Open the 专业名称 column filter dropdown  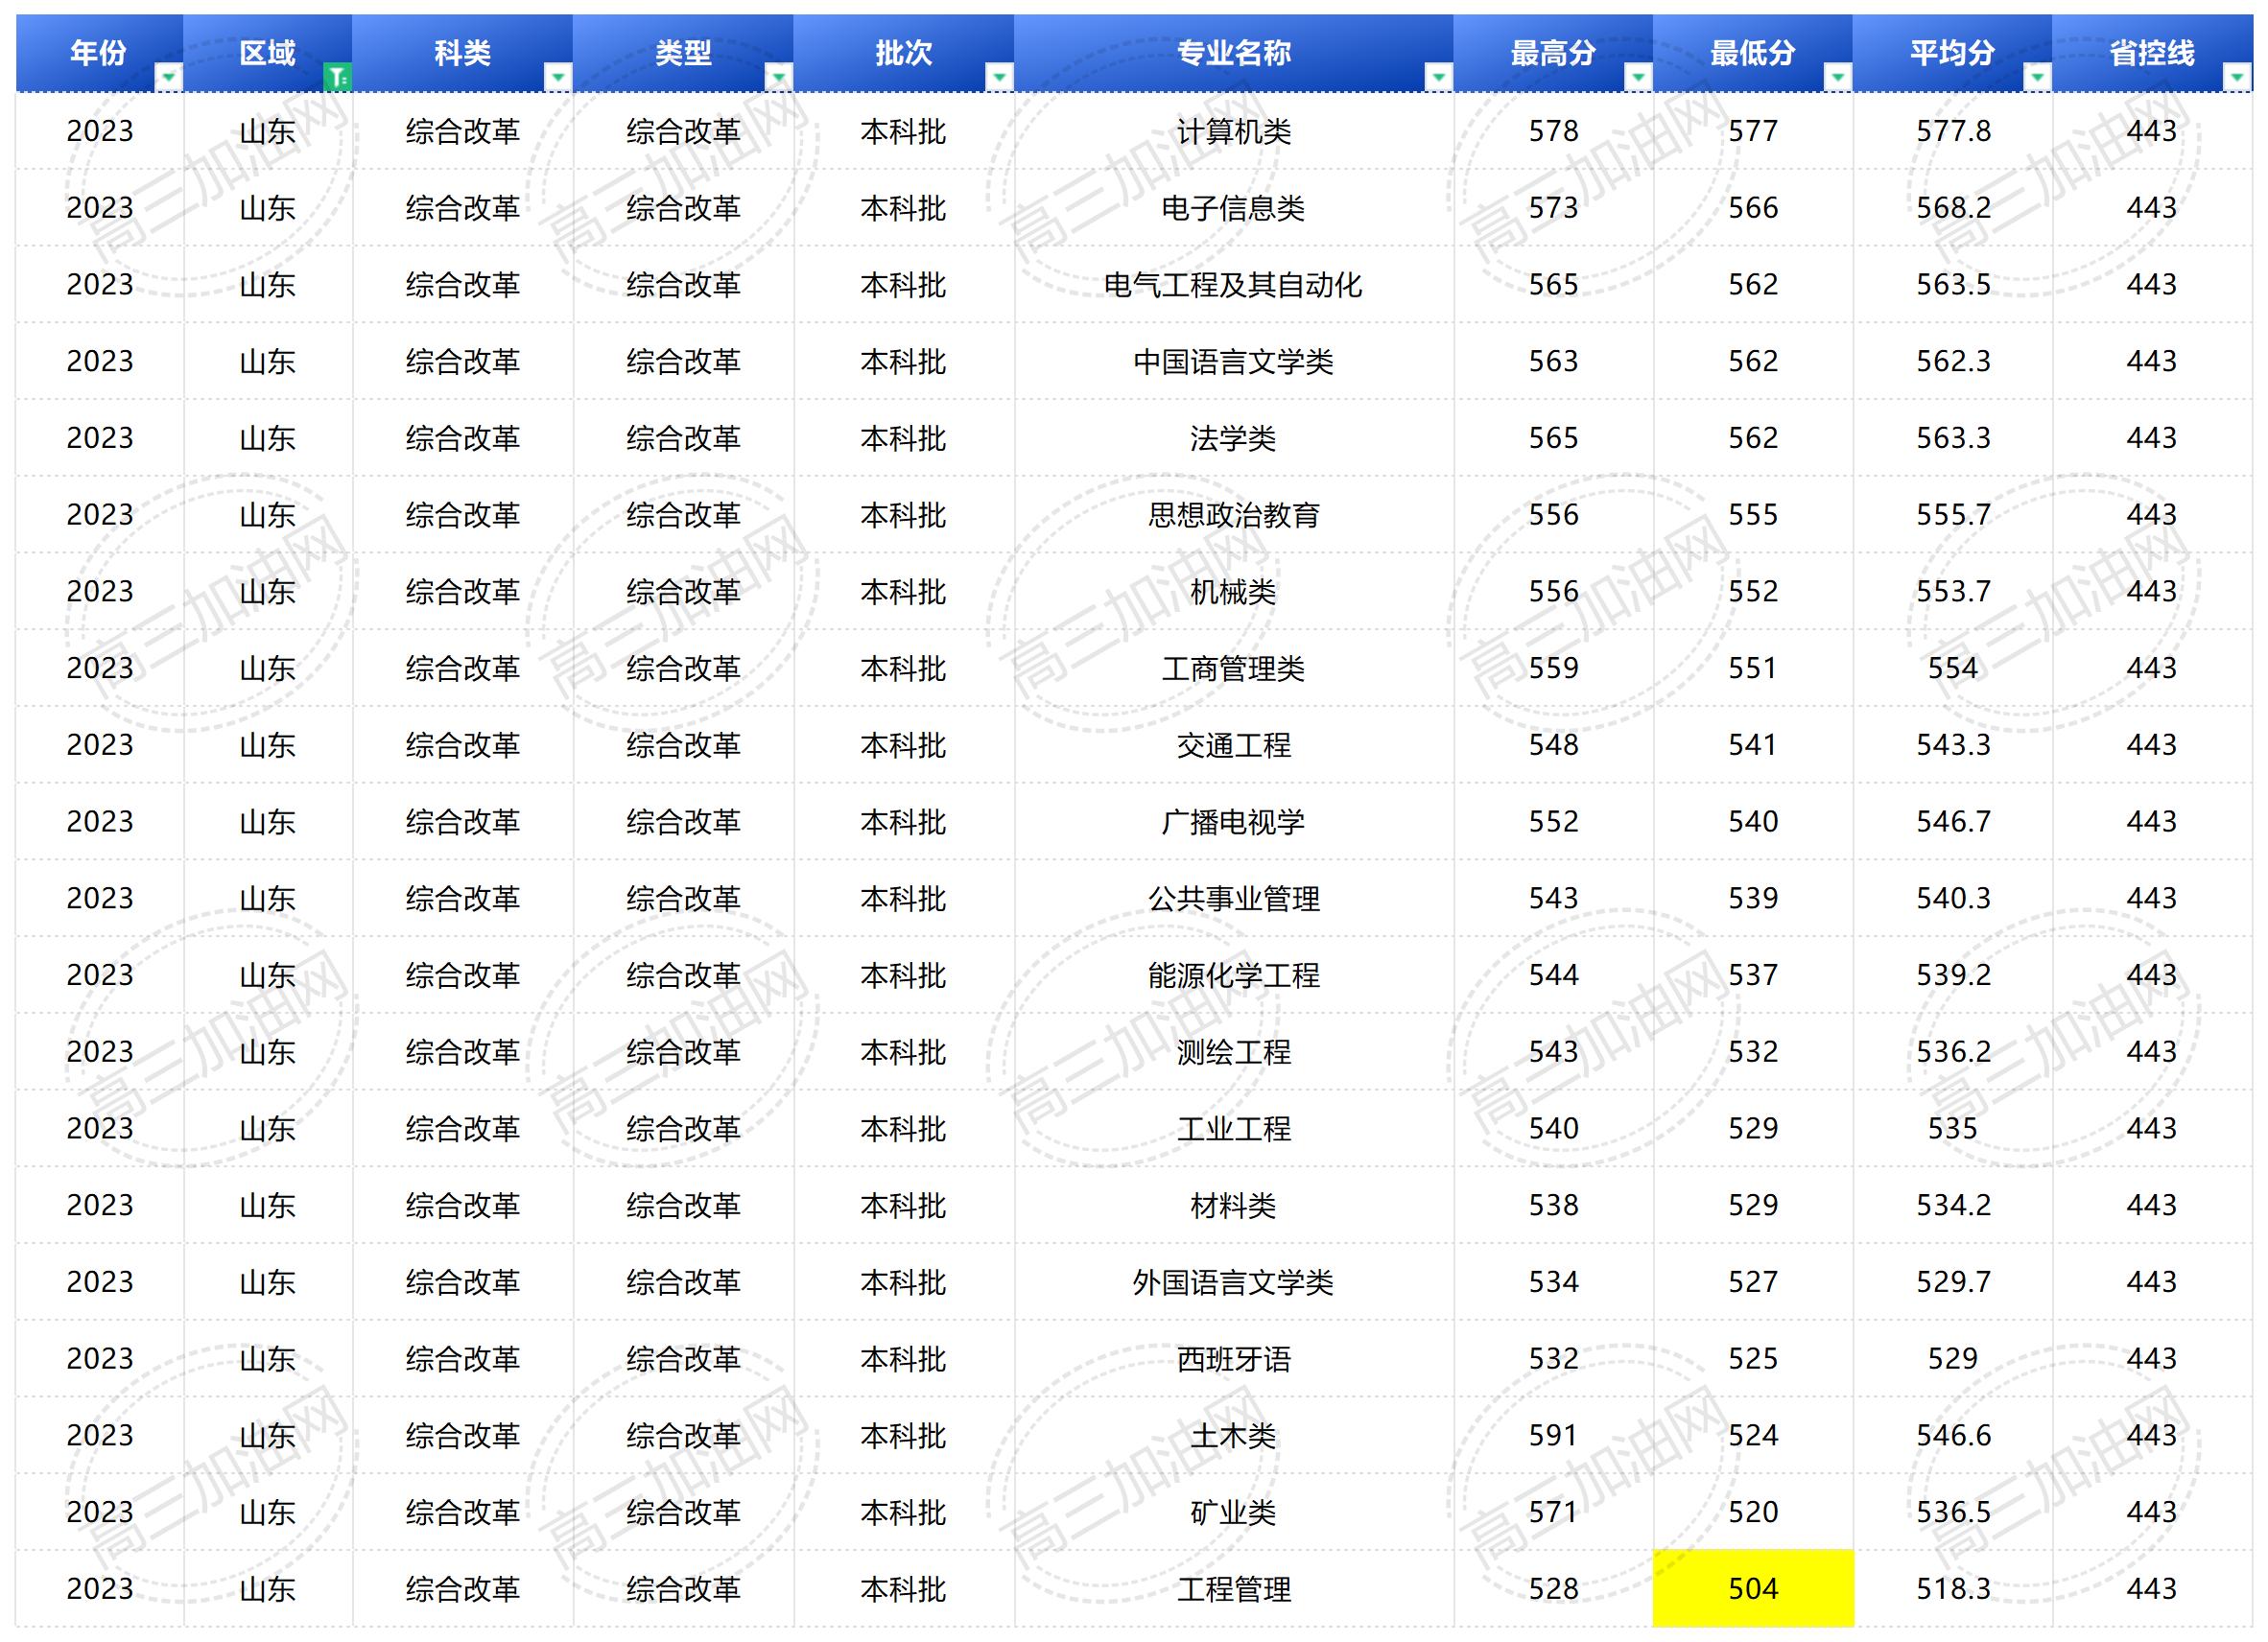(1439, 77)
